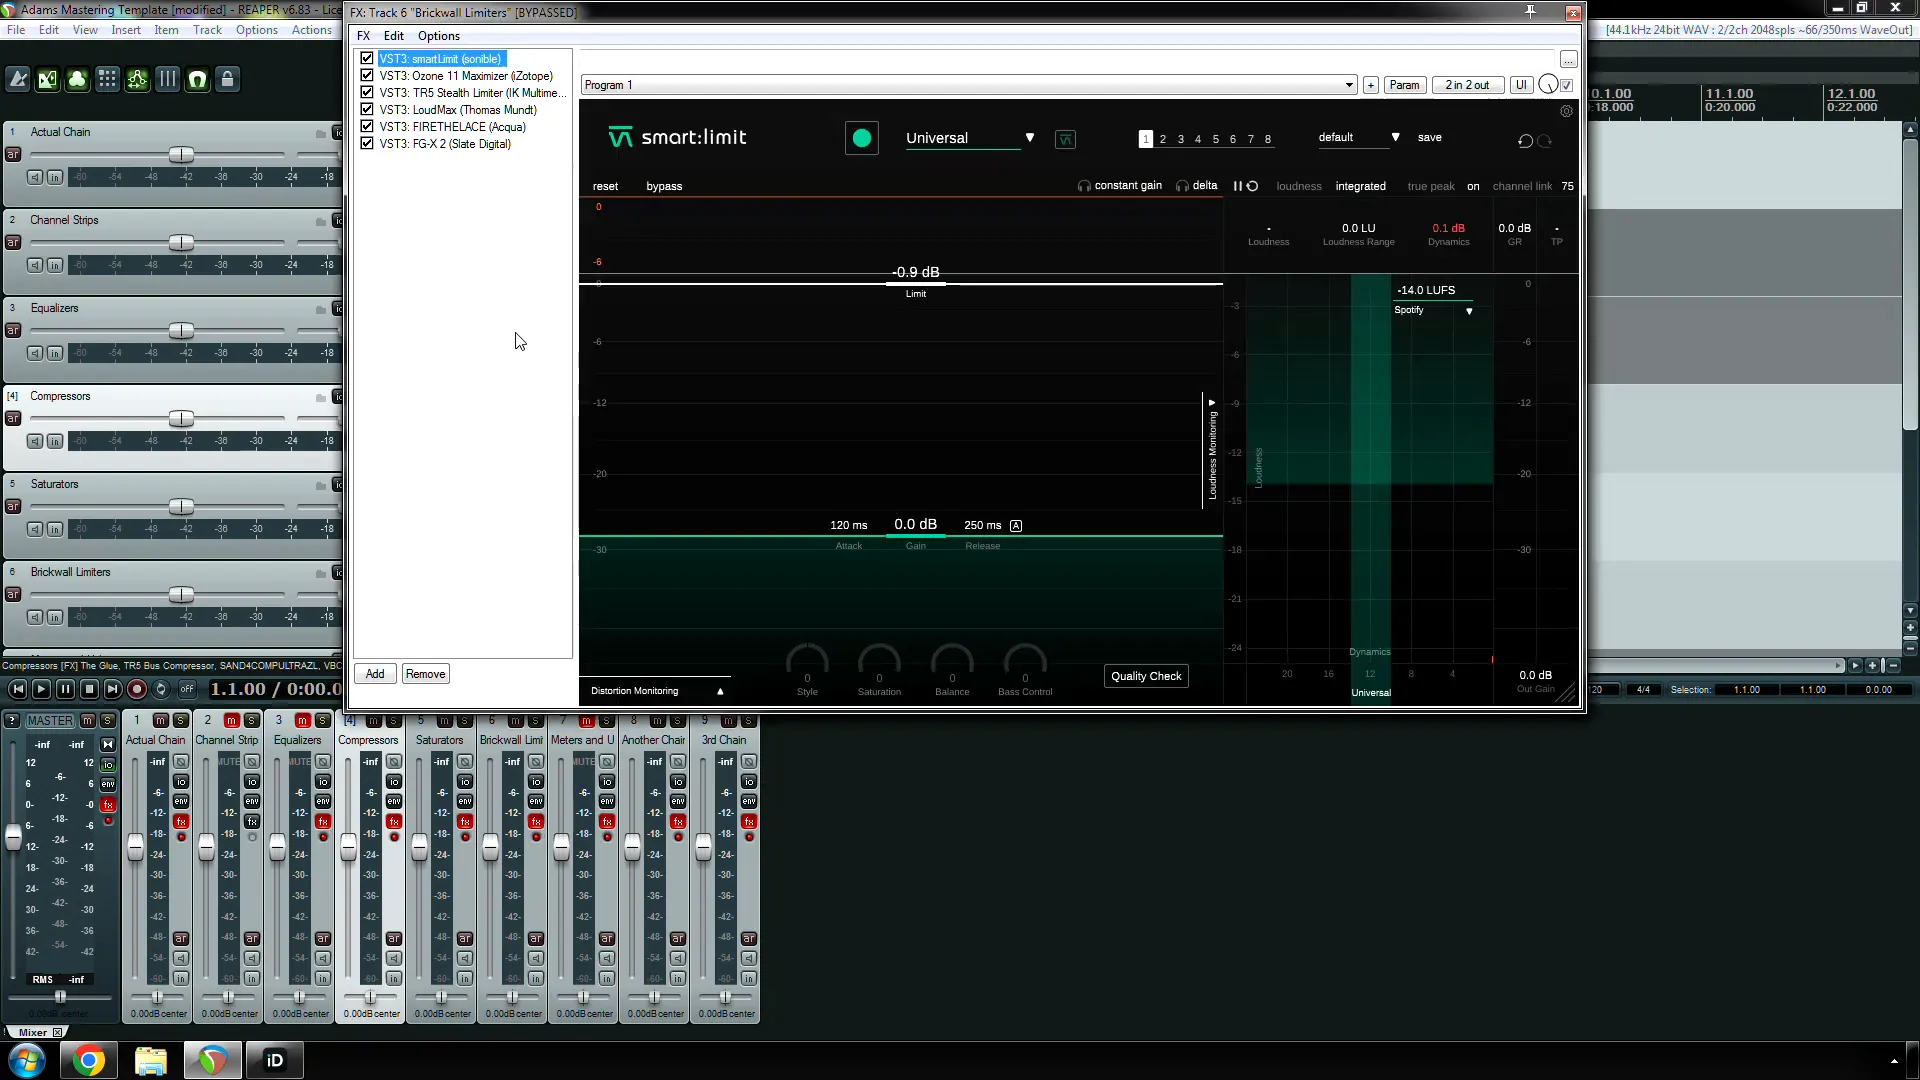Reset the loudness measurement circular arrow
Viewport: 1920px width, 1080px height.
tap(1252, 186)
